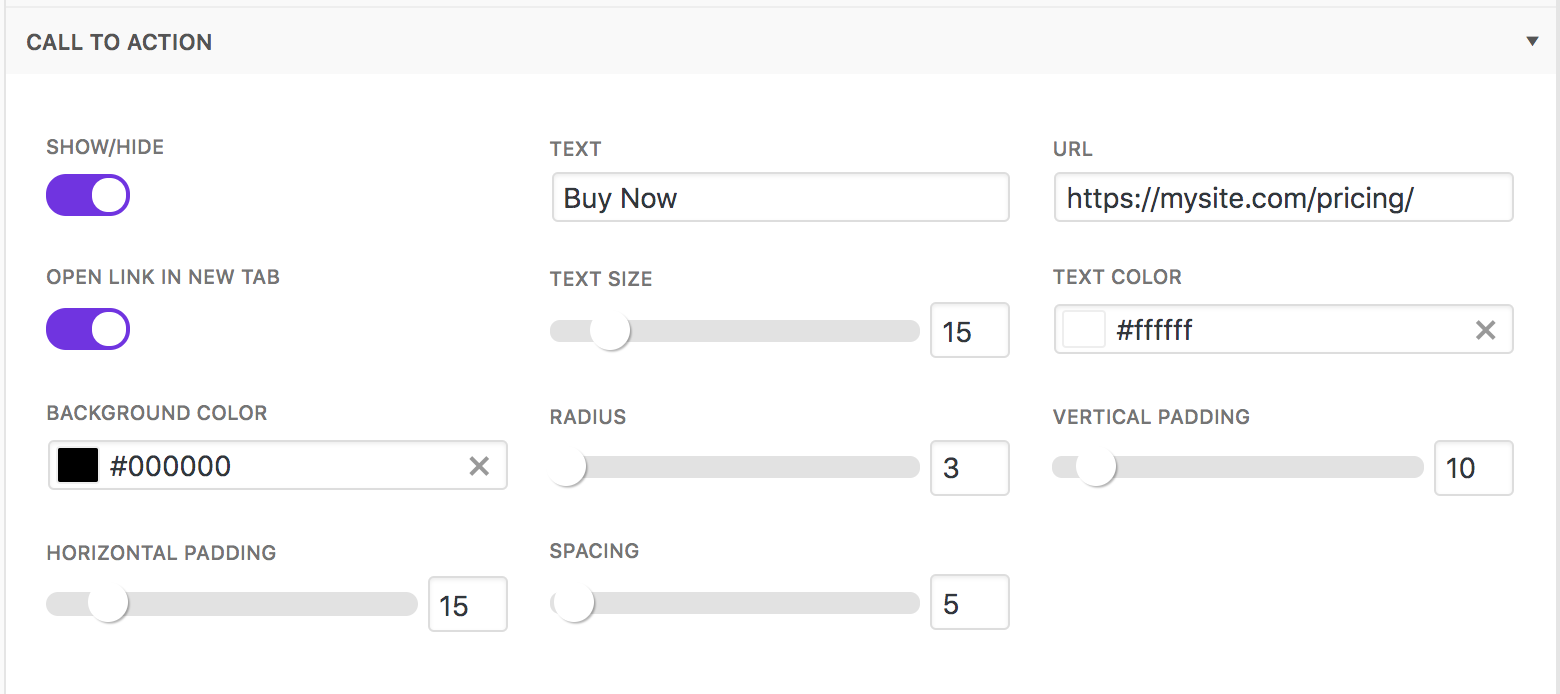Click the Radius slider handle
1560x694 pixels.
(567, 467)
